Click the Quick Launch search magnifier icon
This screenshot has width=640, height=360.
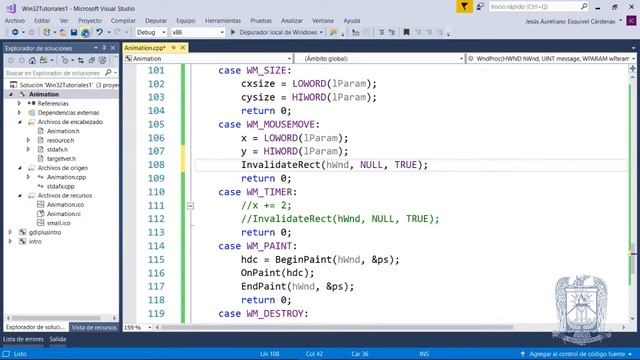coord(584,7)
